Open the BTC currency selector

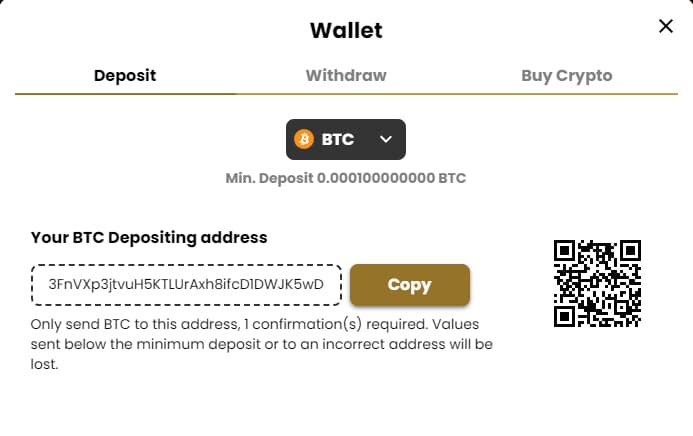pyautogui.click(x=346, y=140)
